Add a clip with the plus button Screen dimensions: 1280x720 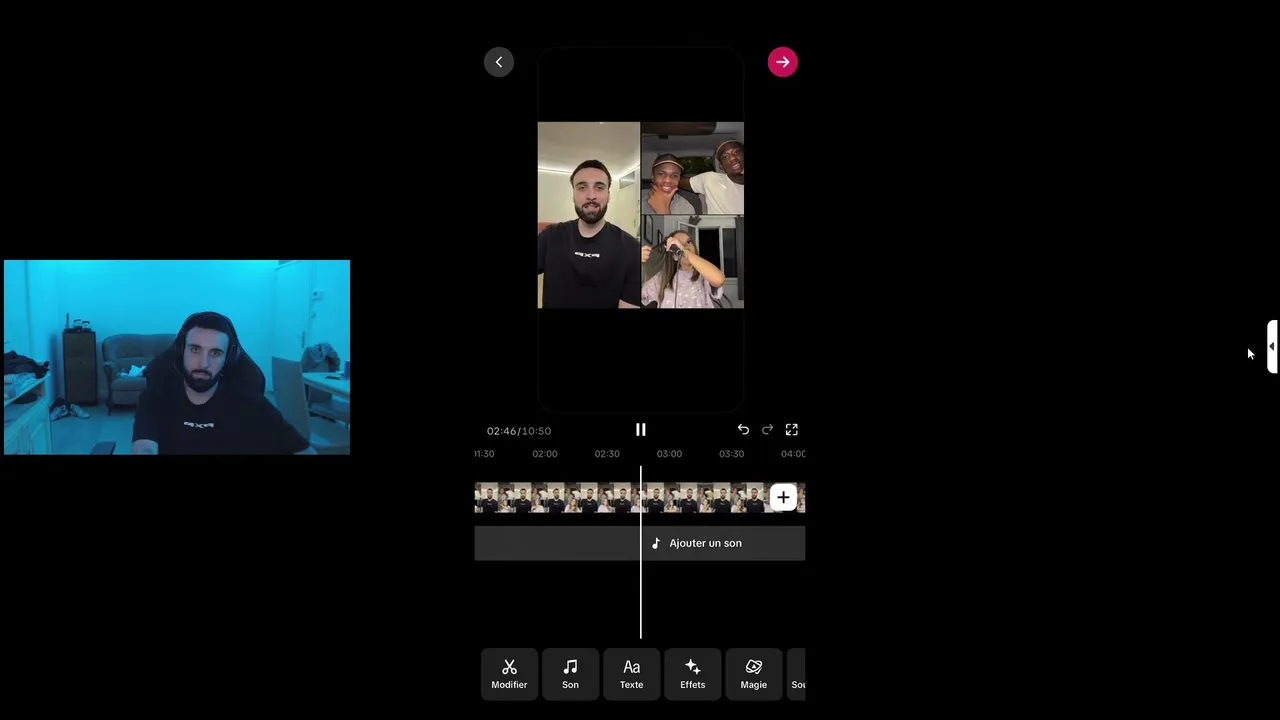tap(783, 497)
